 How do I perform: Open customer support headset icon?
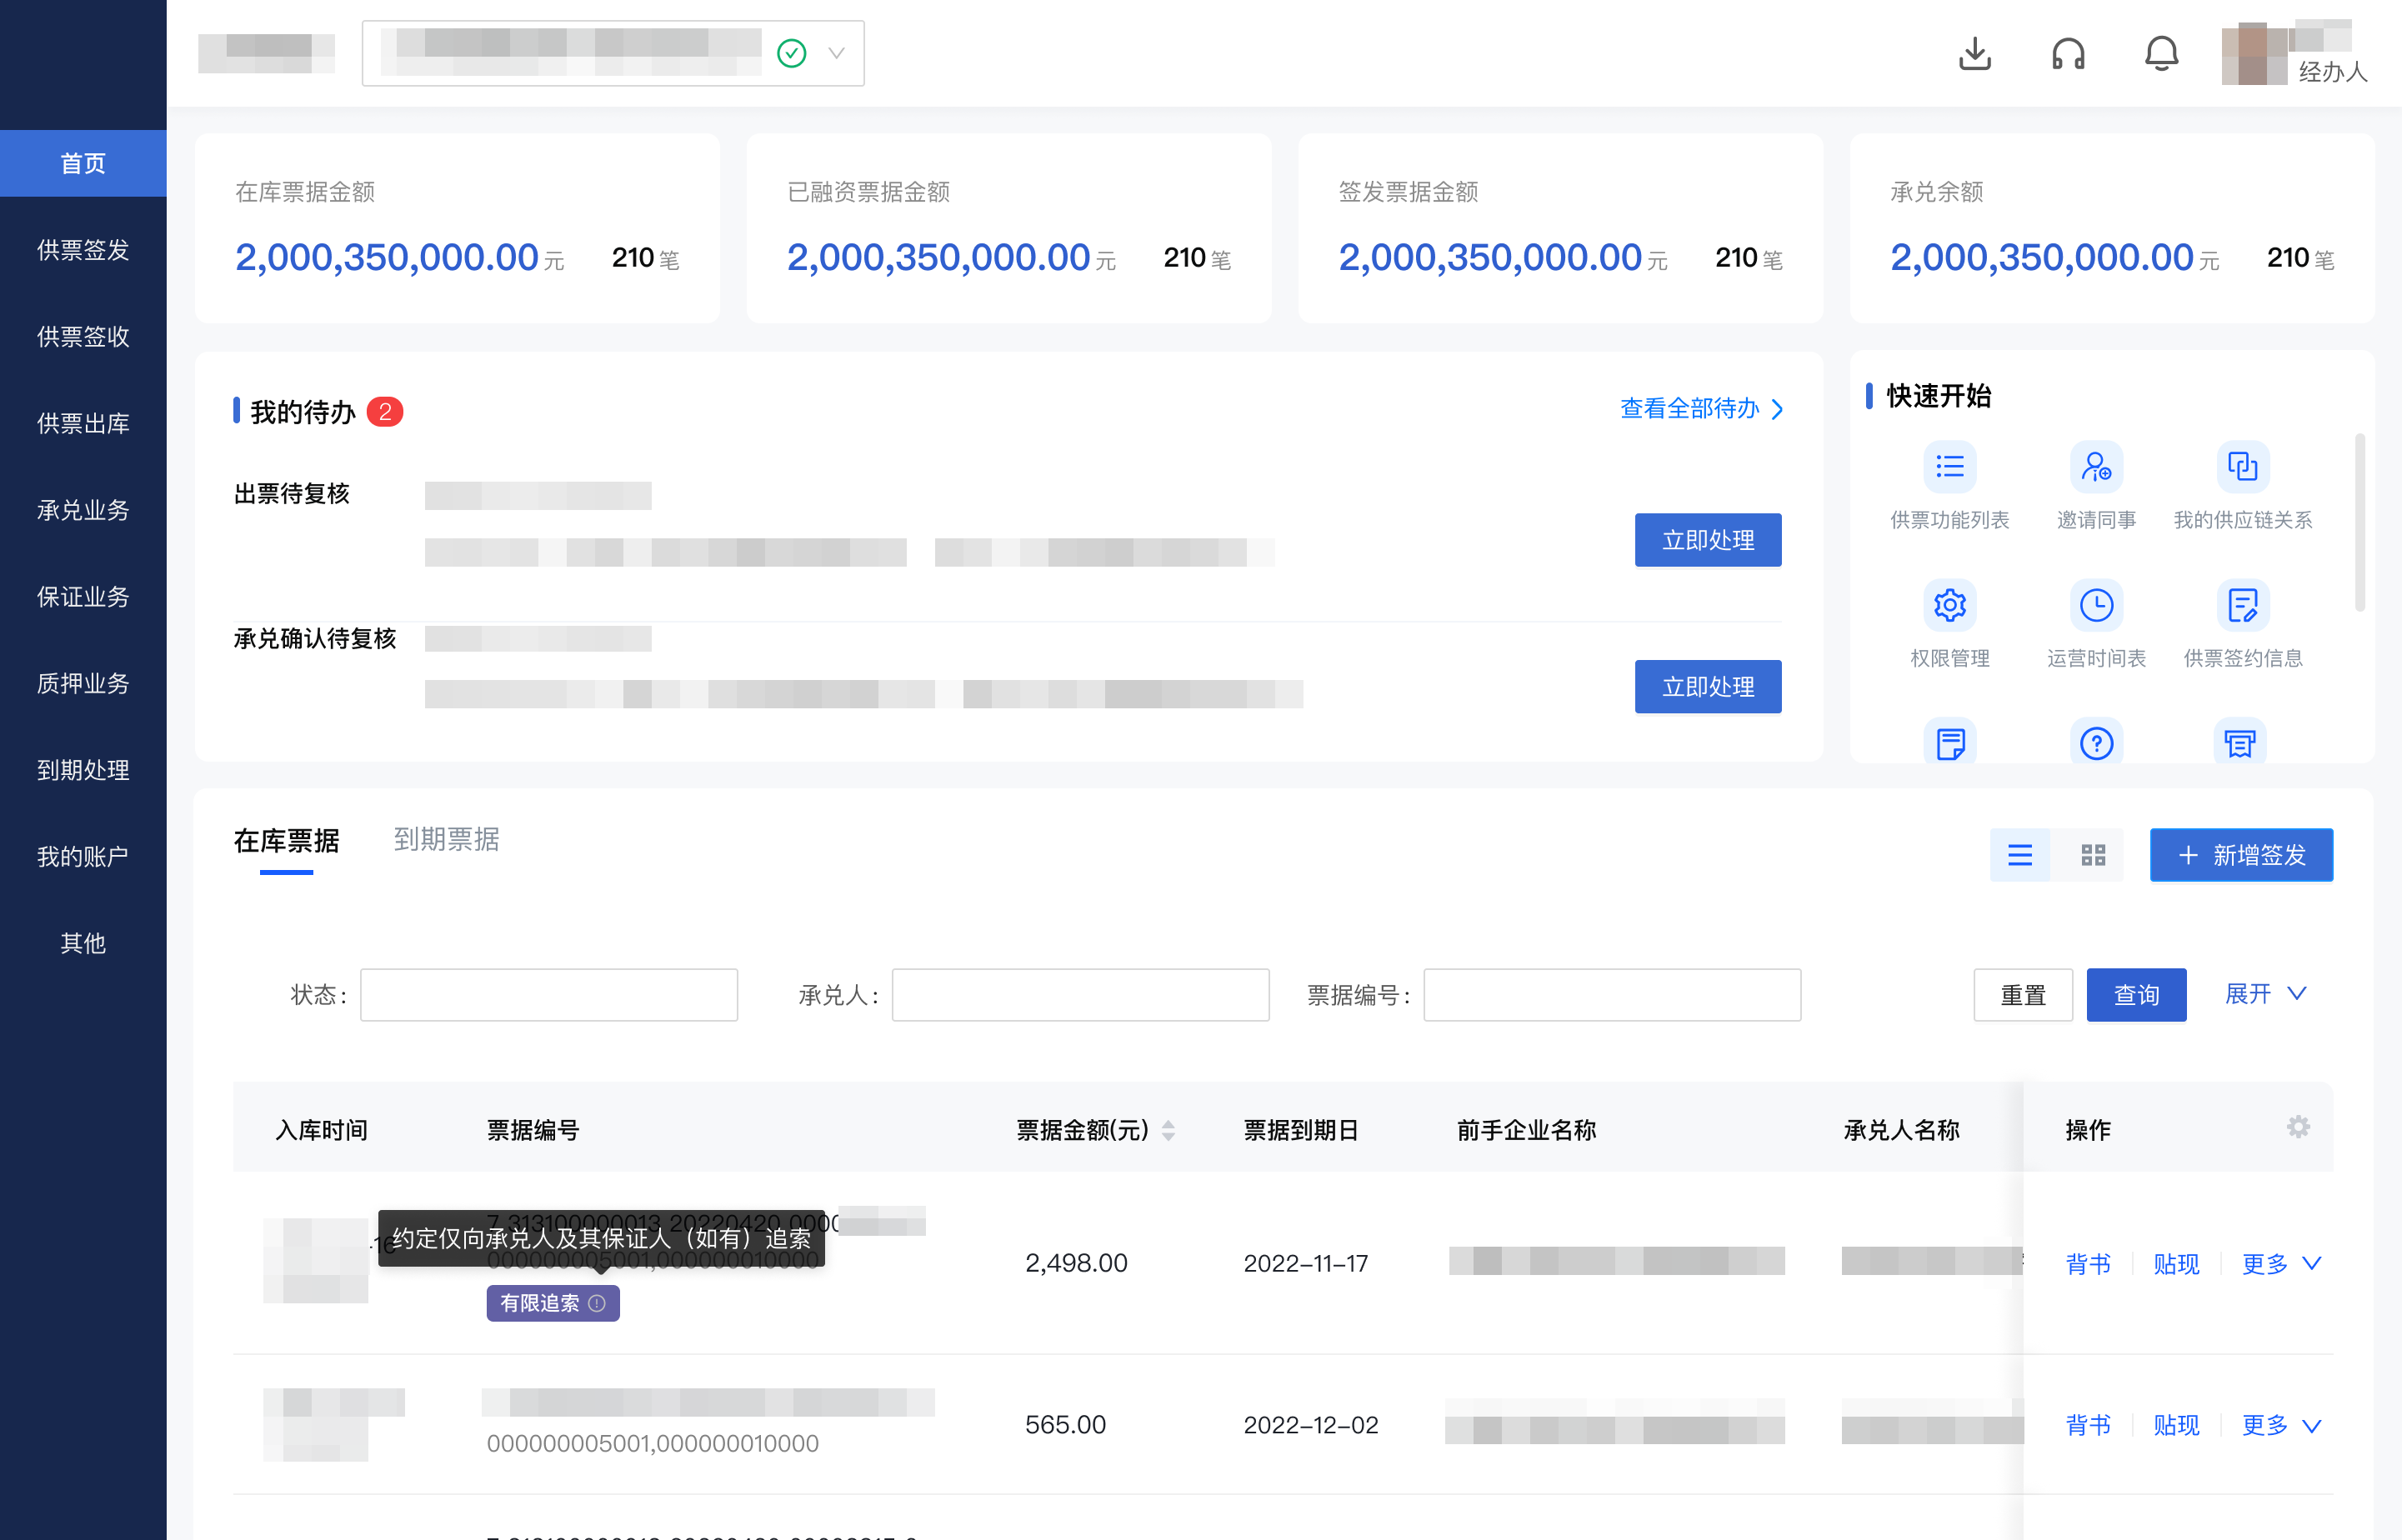[2068, 53]
